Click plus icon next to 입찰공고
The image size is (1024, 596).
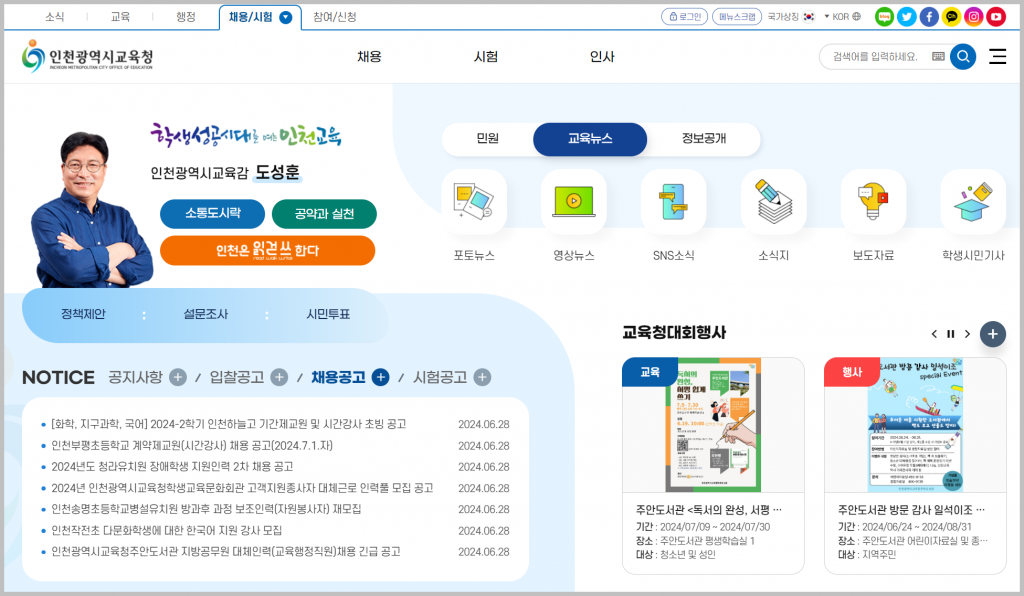coord(279,377)
